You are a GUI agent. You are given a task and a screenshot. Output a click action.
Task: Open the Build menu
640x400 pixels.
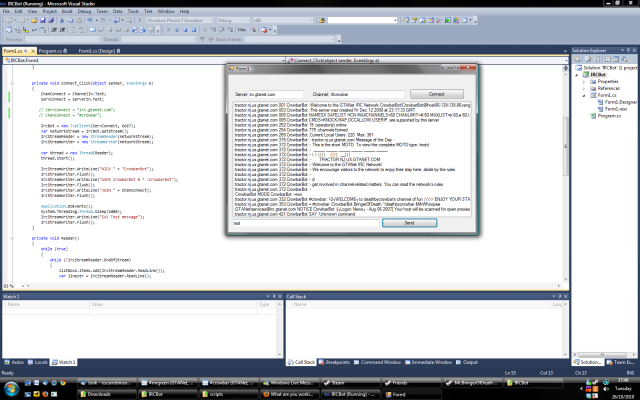(x=67, y=11)
